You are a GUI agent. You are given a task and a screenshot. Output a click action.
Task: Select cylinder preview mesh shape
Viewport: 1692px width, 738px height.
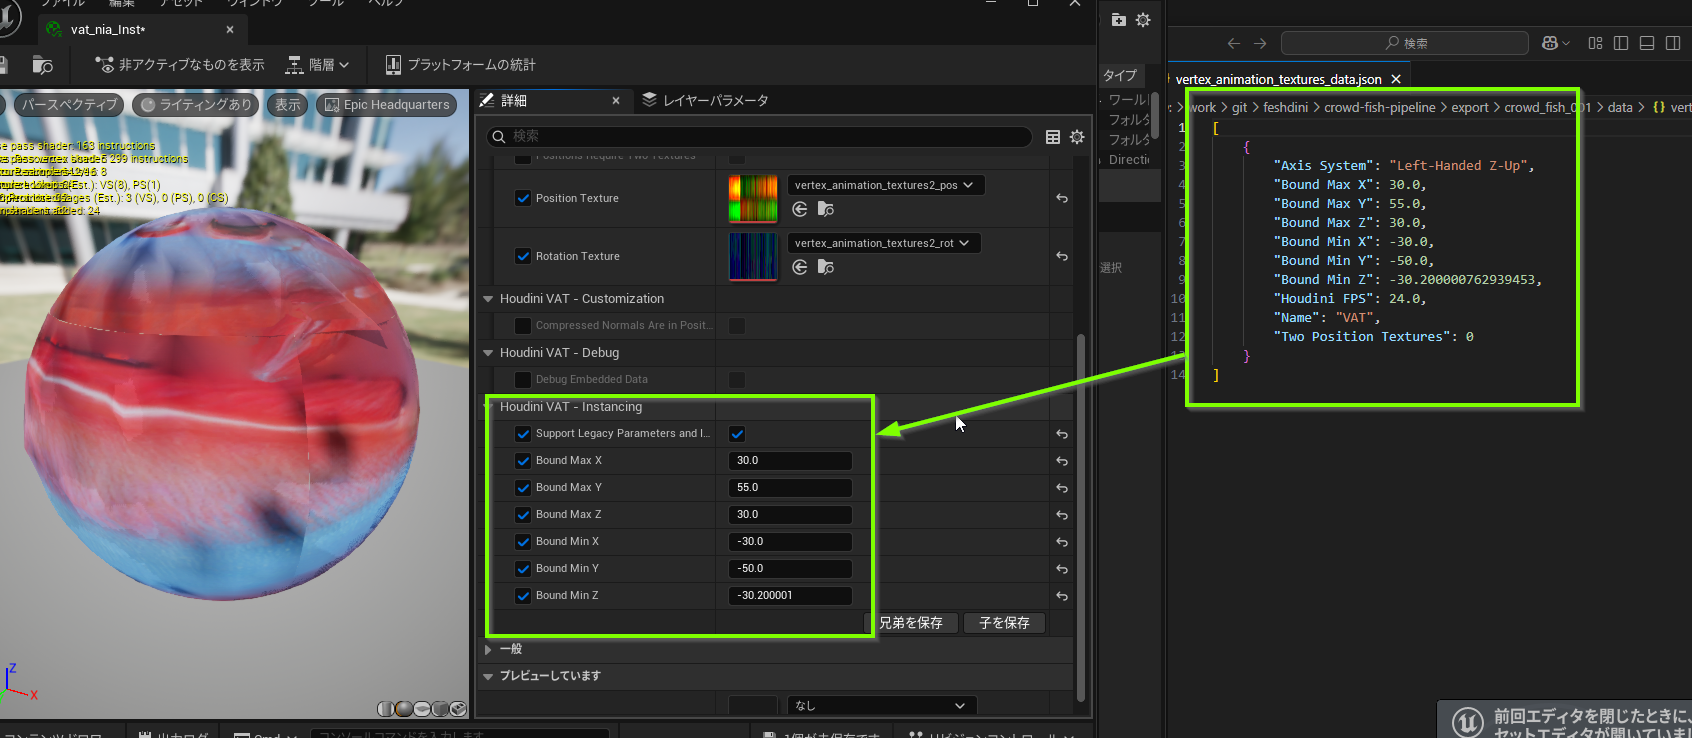tap(386, 709)
